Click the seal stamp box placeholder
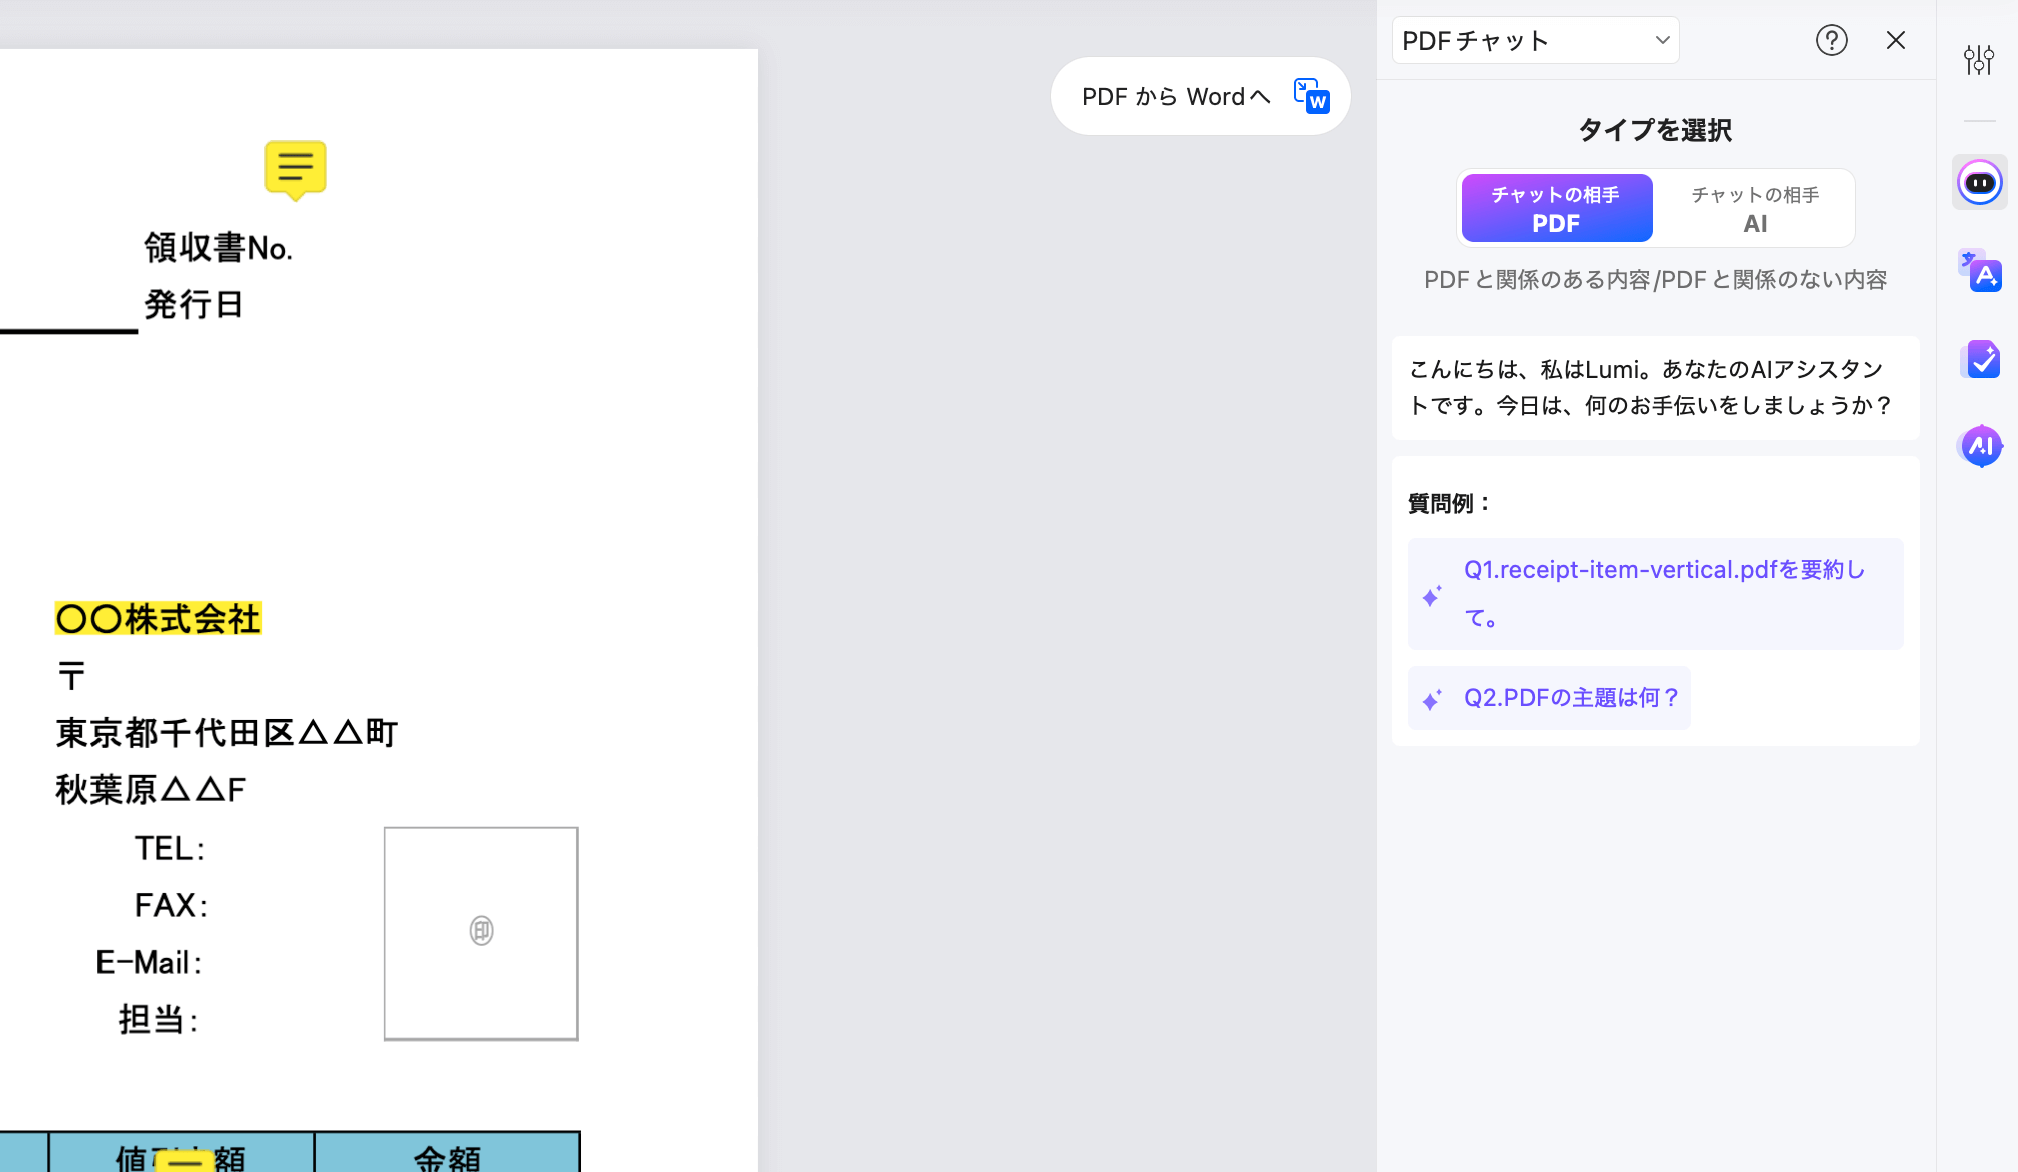Screen dimensions: 2018x1172 coord(481,933)
